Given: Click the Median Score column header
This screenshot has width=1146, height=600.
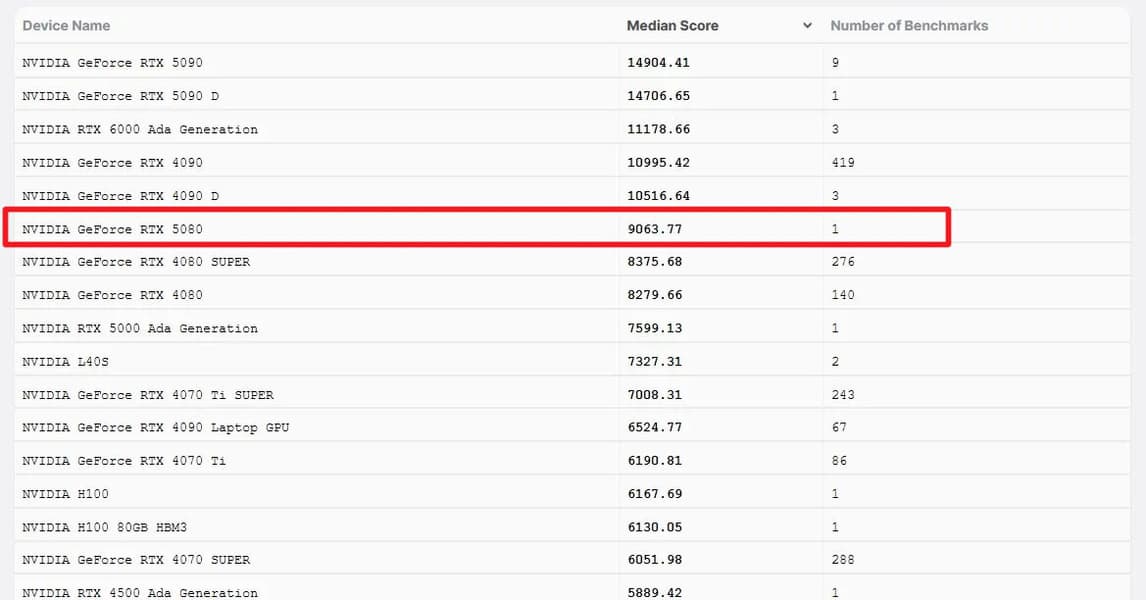Looking at the screenshot, I should coord(672,26).
